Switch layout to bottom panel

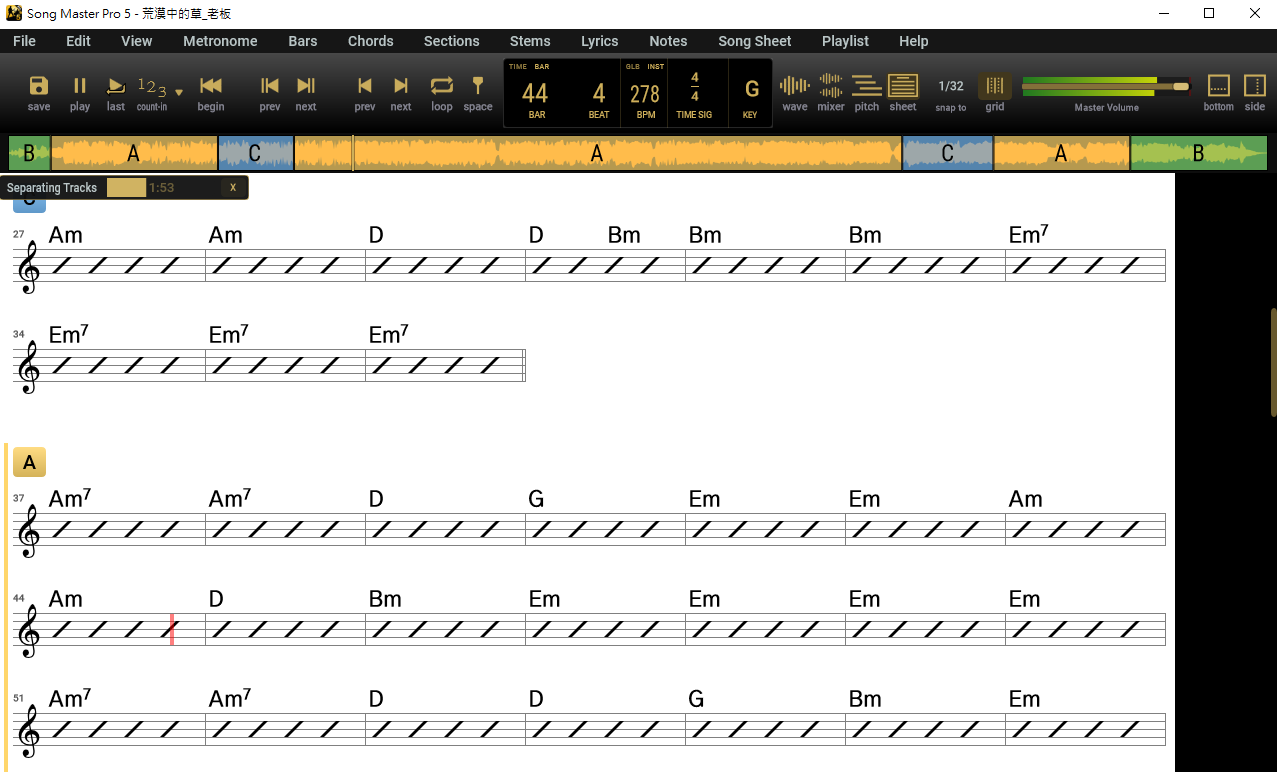click(x=1219, y=86)
